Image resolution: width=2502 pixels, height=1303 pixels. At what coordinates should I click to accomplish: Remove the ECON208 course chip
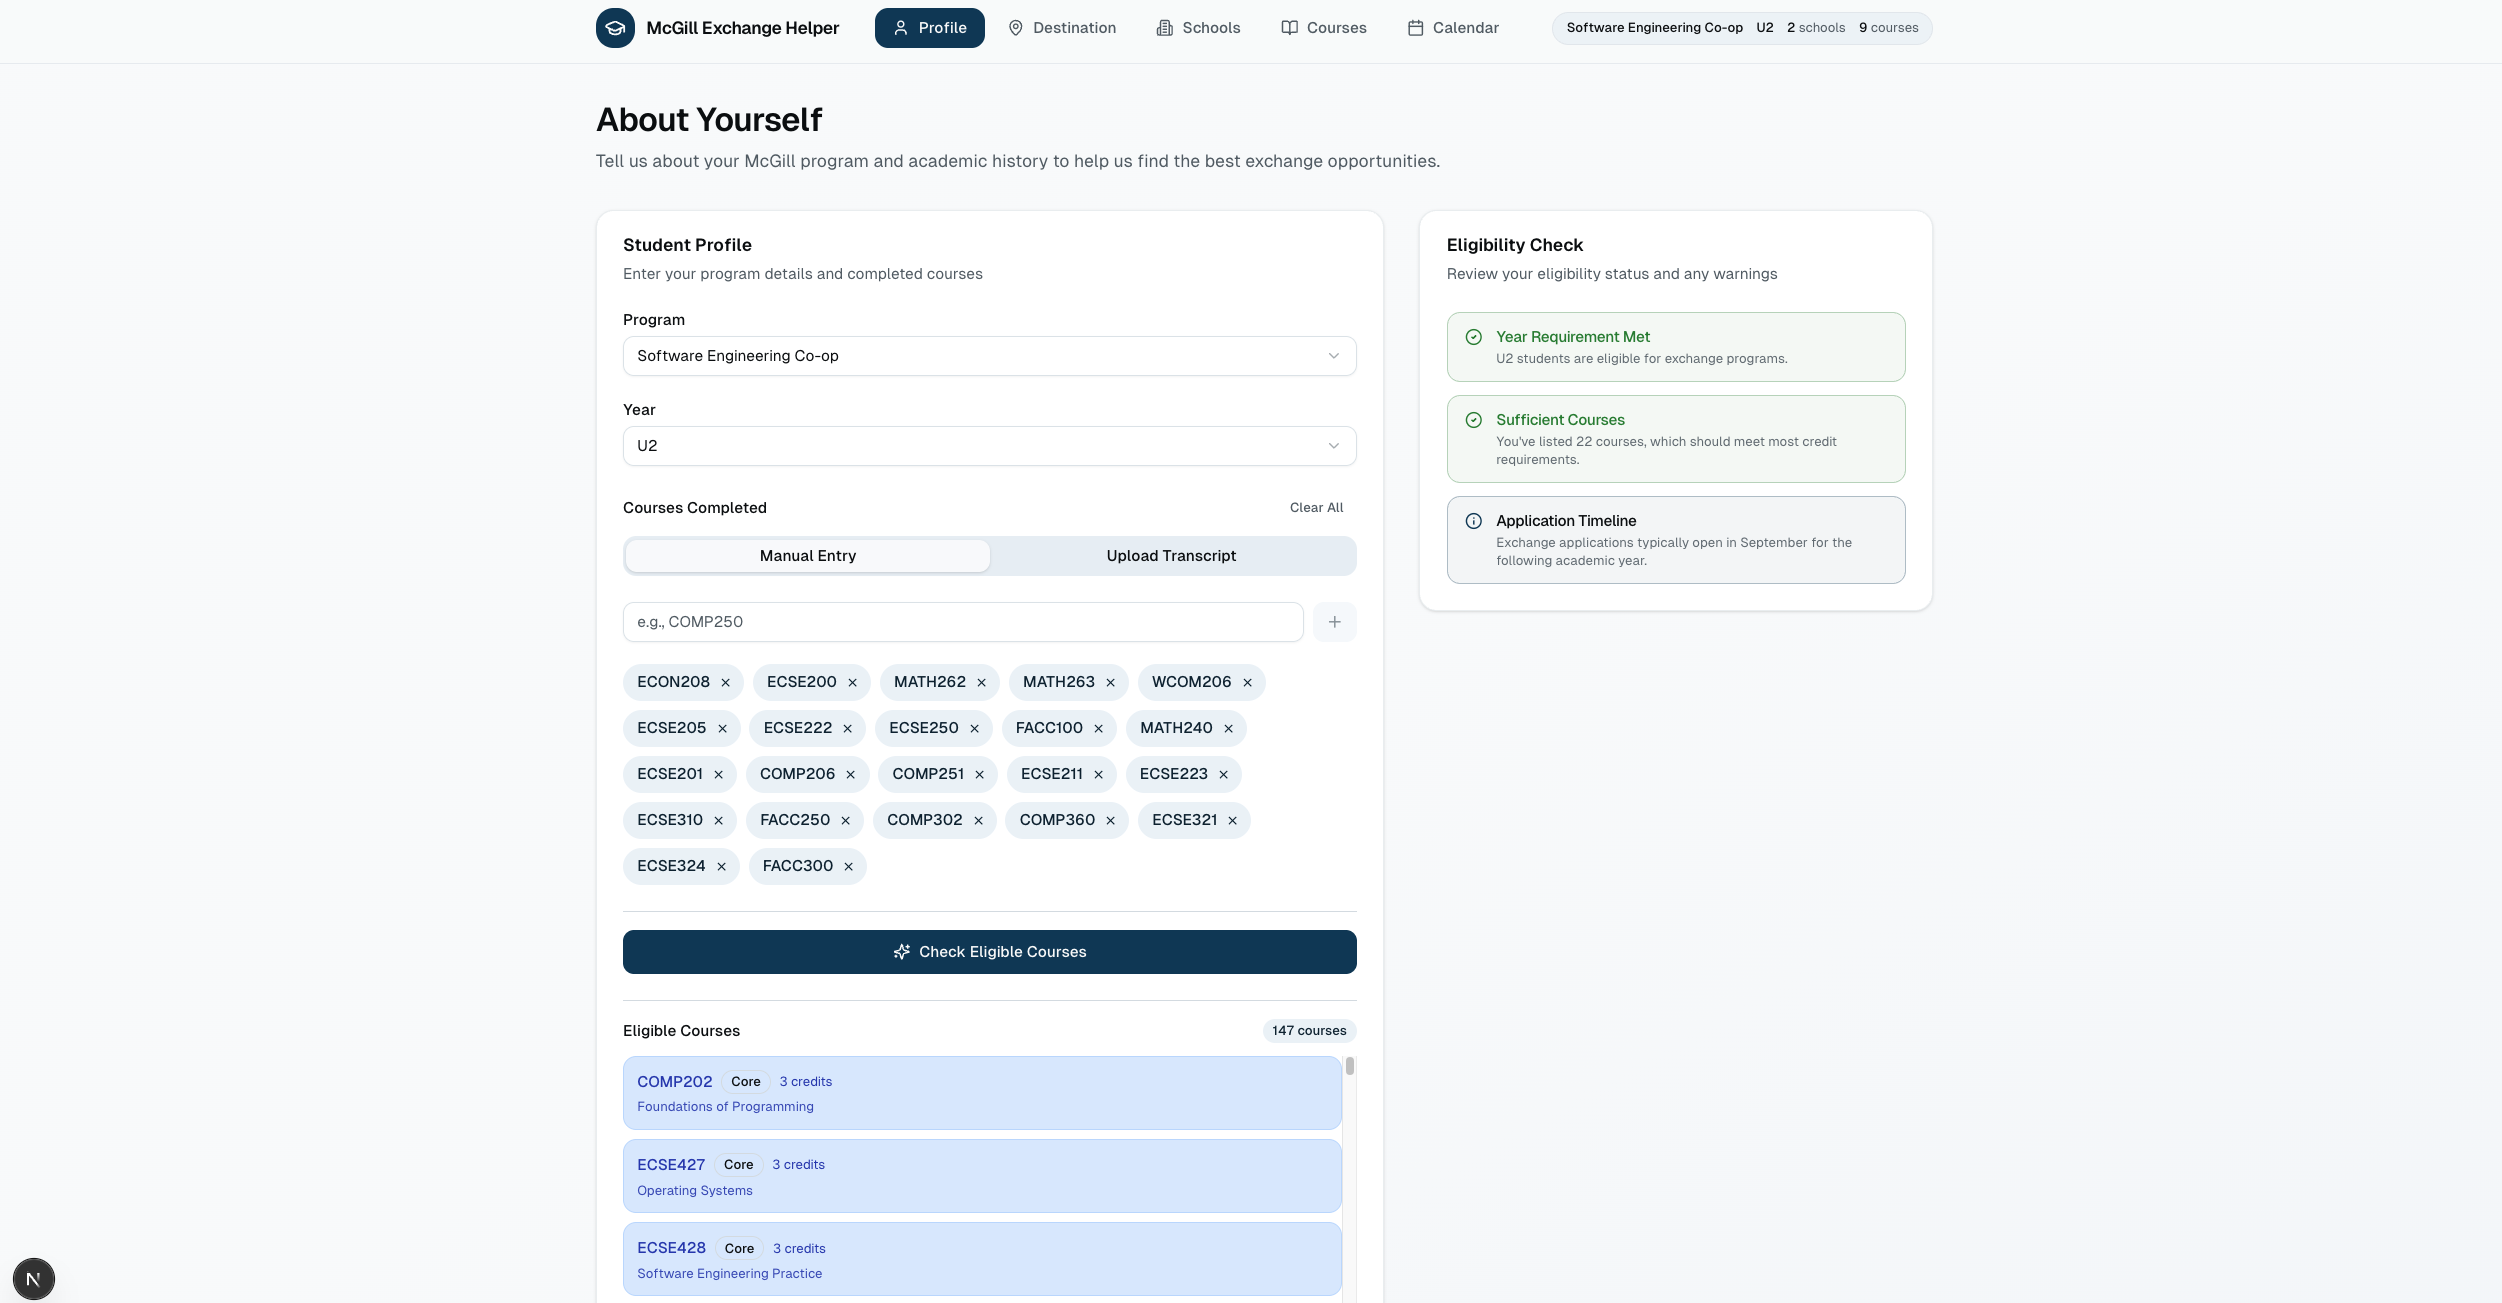coord(725,683)
